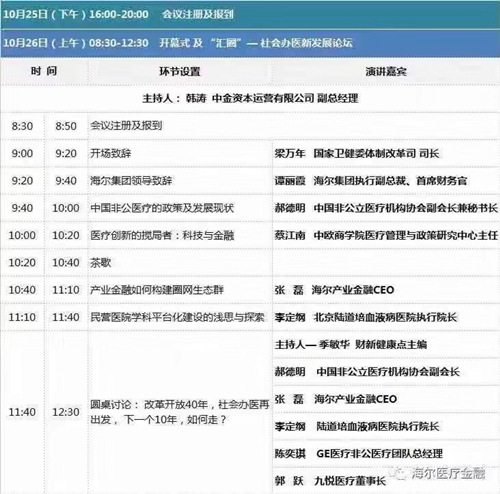Click the 8:30 start time cell

[x=22, y=126]
